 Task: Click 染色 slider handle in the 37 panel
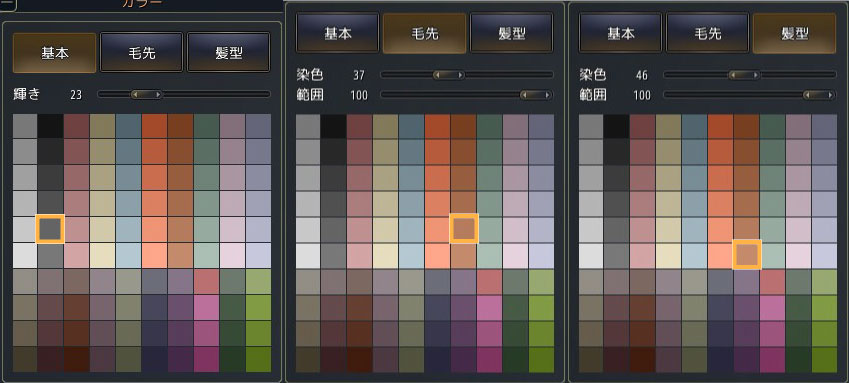click(x=448, y=75)
